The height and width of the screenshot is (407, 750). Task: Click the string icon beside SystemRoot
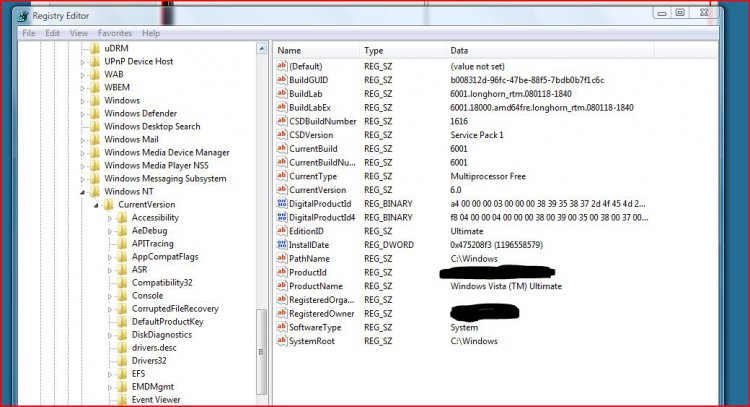pyautogui.click(x=282, y=341)
